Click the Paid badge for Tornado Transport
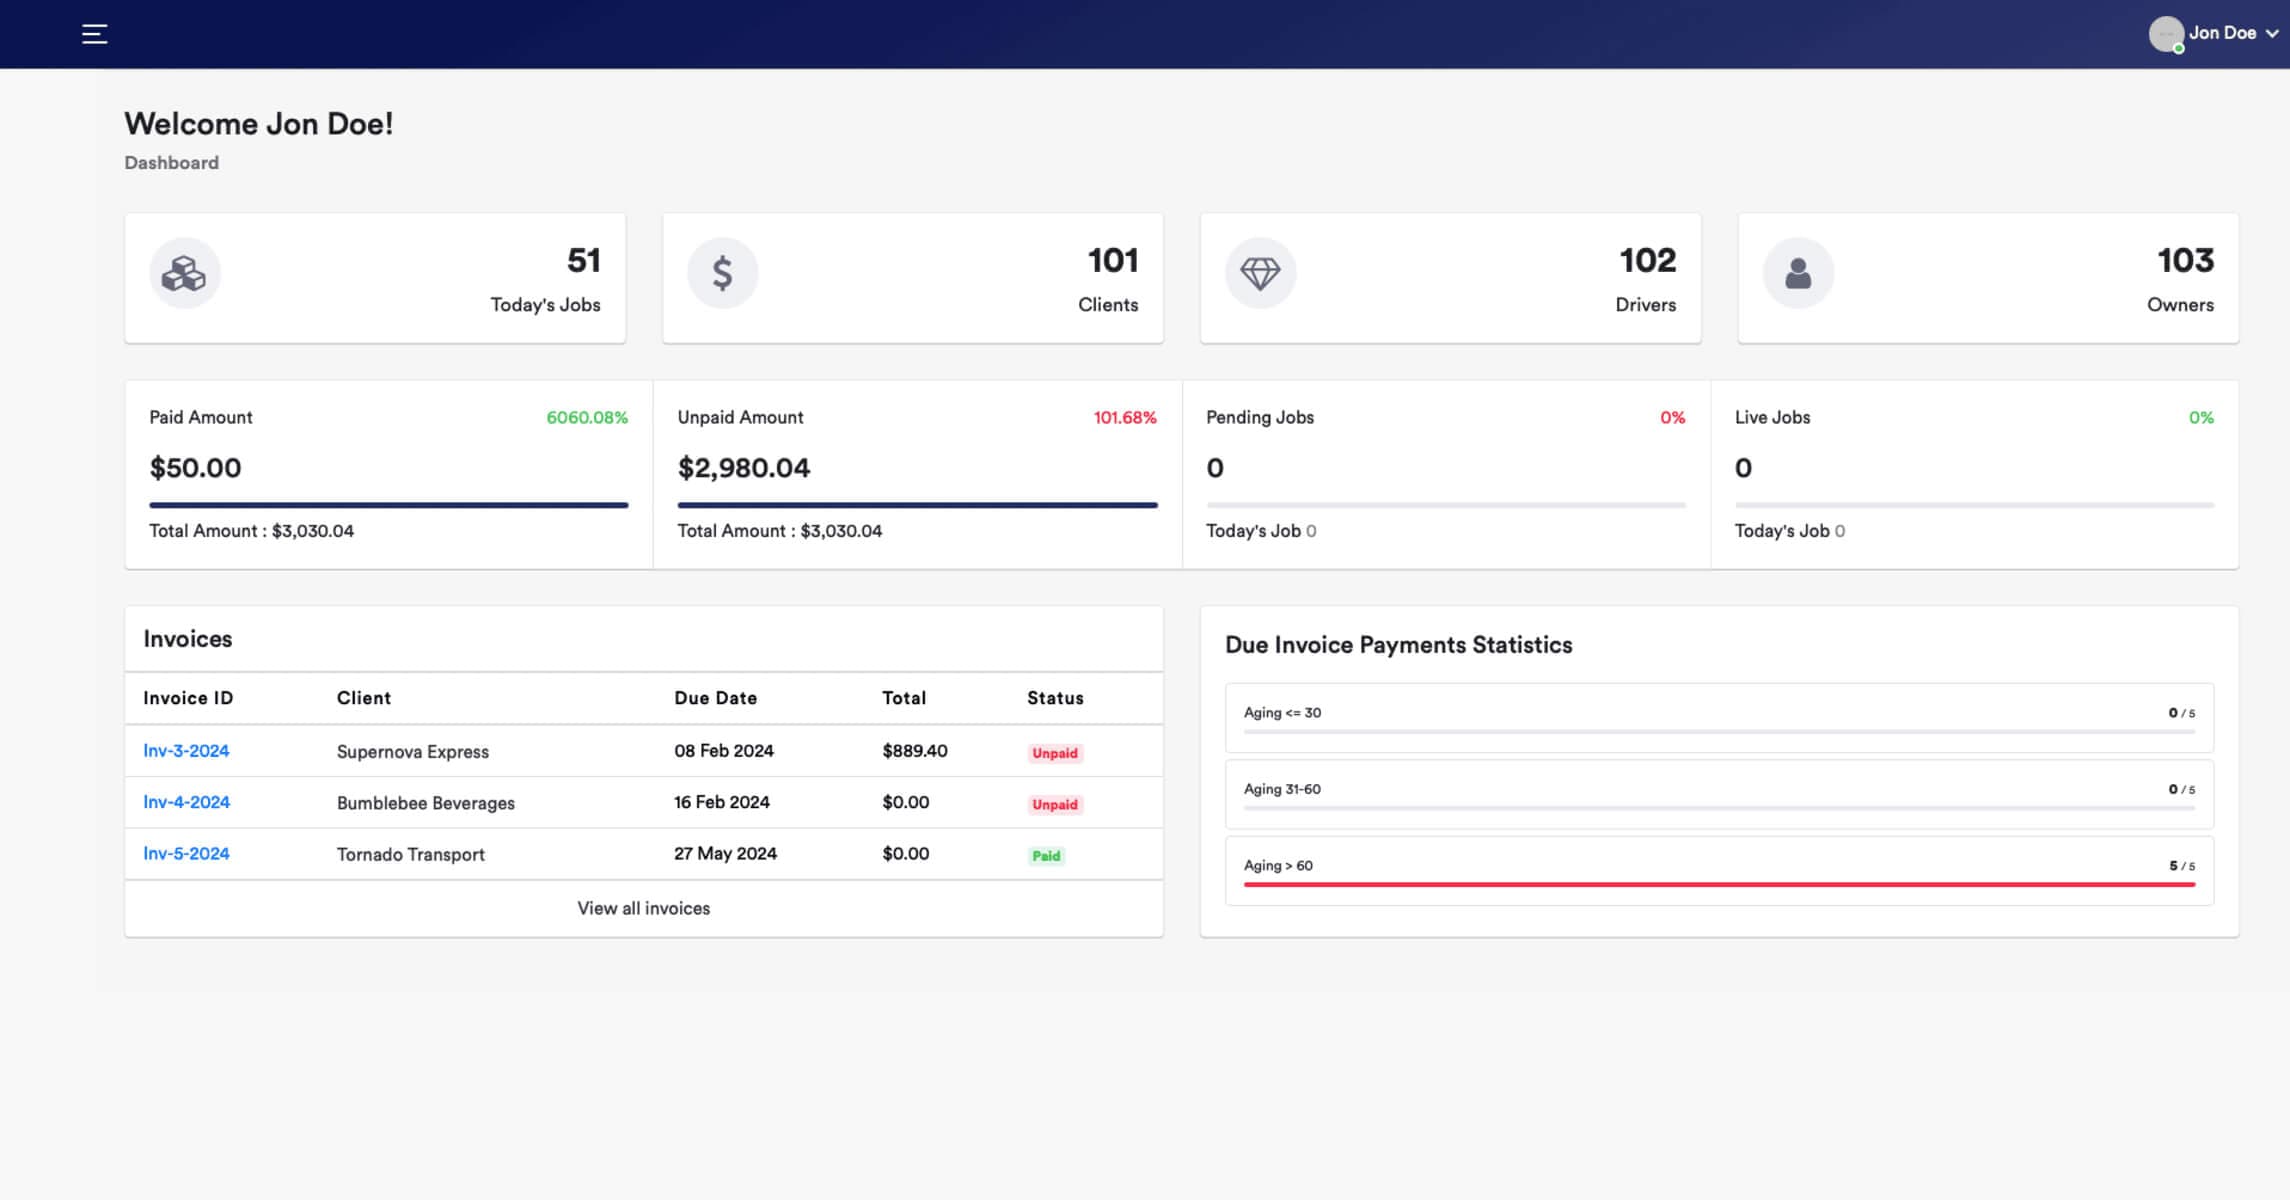The image size is (2290, 1200). 1046,856
